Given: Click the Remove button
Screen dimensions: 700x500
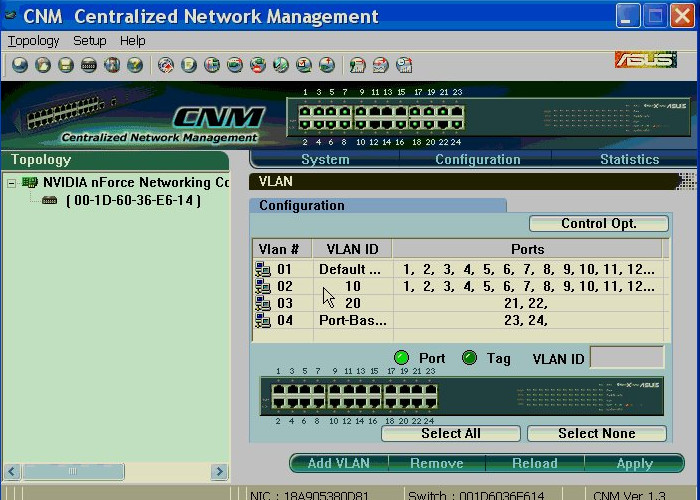Looking at the screenshot, I should point(437,463).
